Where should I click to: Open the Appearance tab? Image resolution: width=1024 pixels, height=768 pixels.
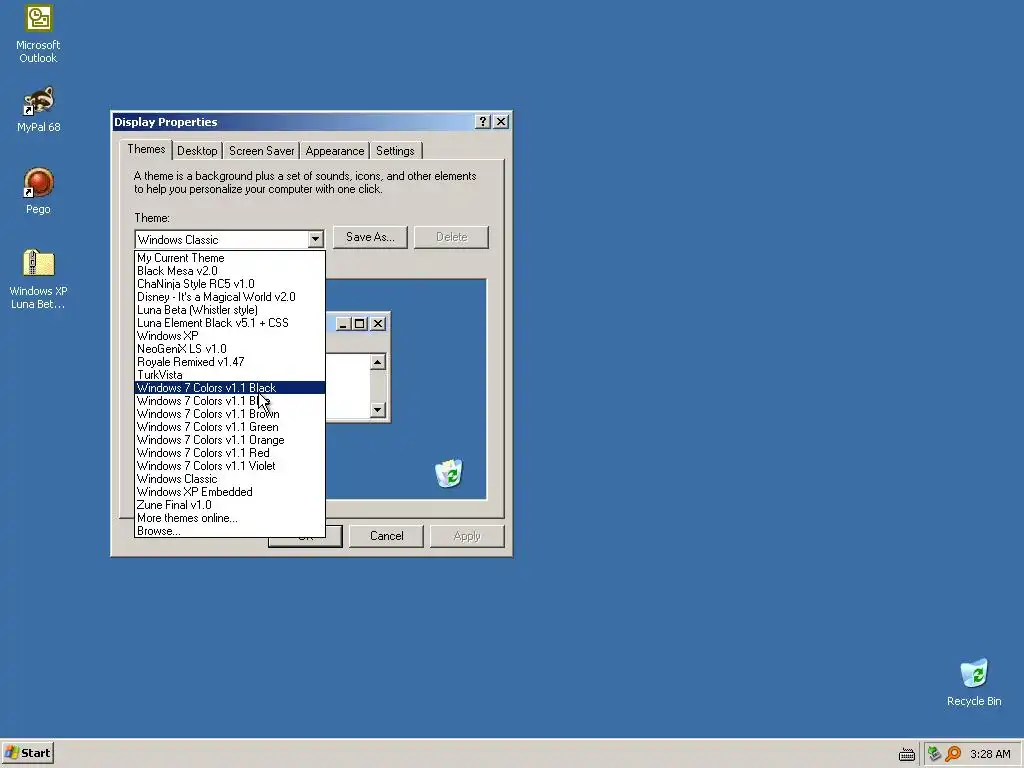pyautogui.click(x=334, y=151)
